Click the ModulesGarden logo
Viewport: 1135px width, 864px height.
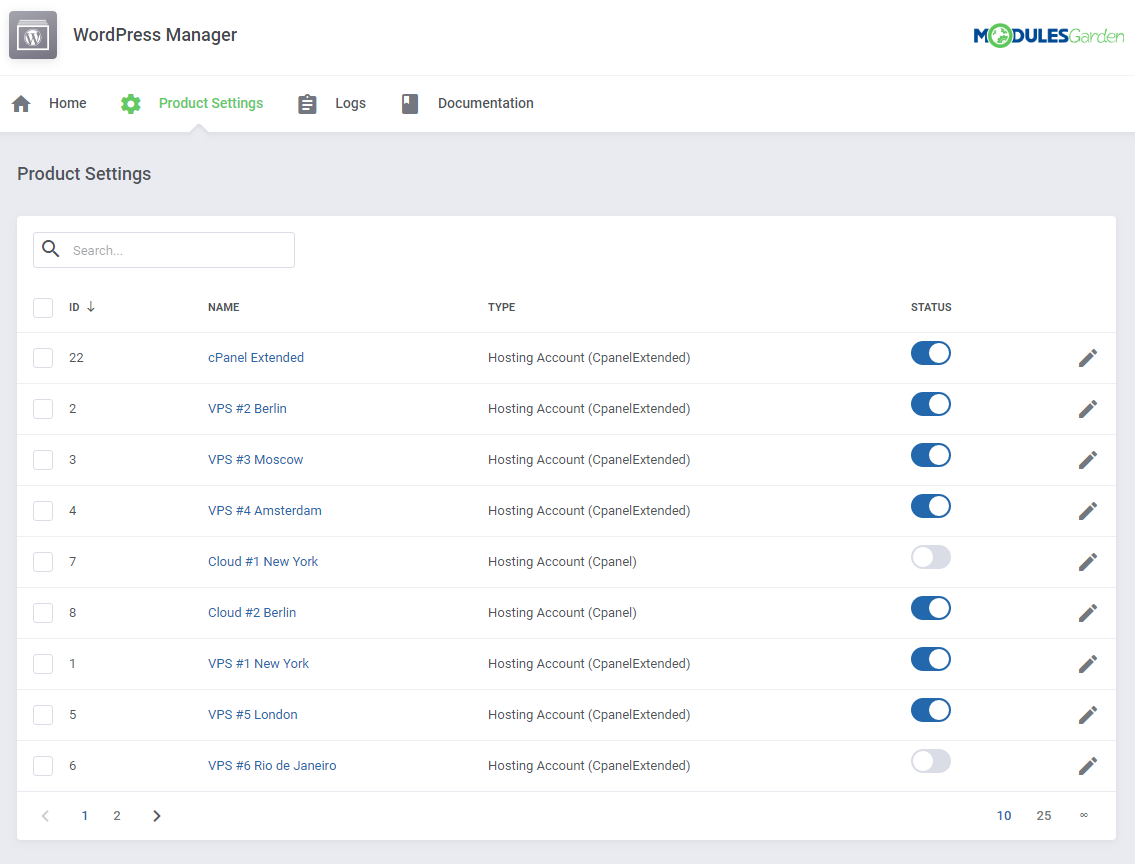click(x=1048, y=35)
